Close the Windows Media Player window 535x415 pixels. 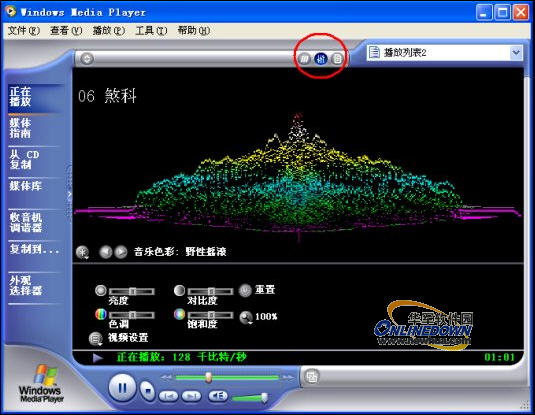click(521, 13)
